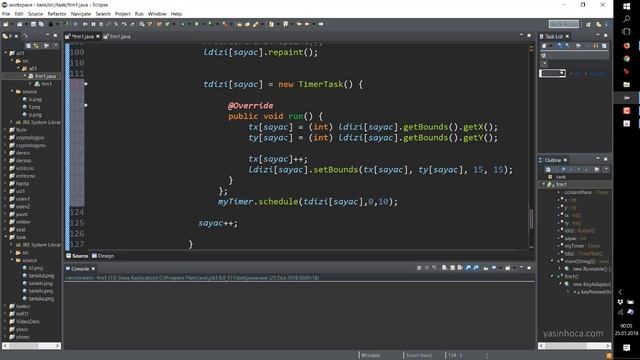Switch to the second frm1.java editor tab

(117, 36)
